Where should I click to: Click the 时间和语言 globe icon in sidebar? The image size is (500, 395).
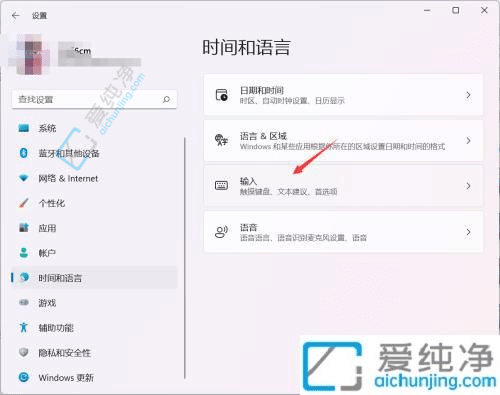point(24,277)
